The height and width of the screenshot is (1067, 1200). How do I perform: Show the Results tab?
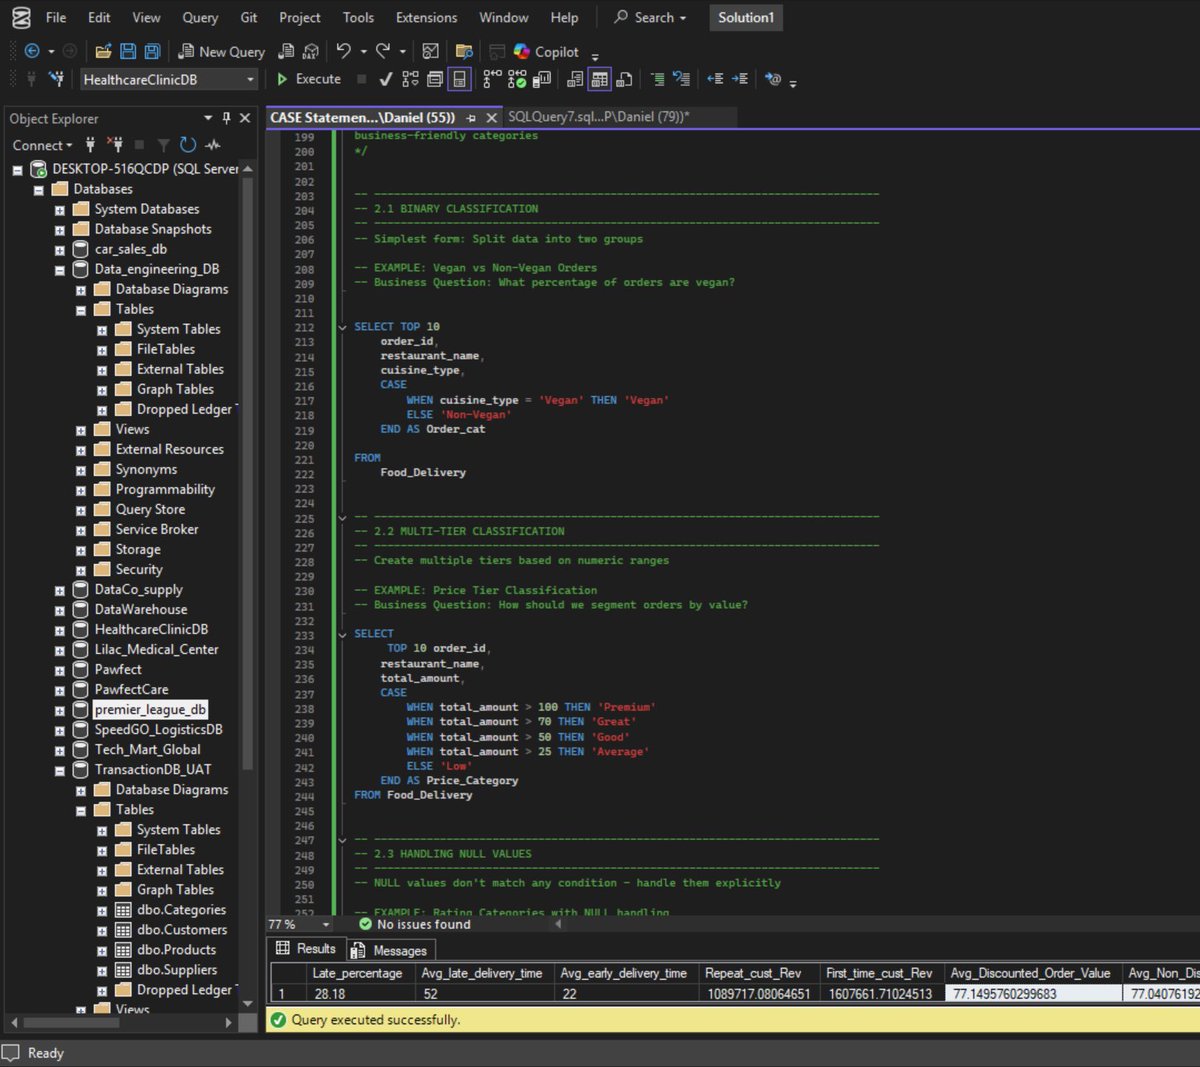pyautogui.click(x=306, y=949)
